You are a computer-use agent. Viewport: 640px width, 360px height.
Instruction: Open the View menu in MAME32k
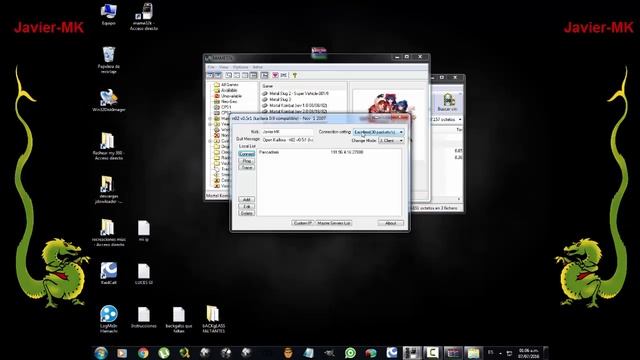224,67
